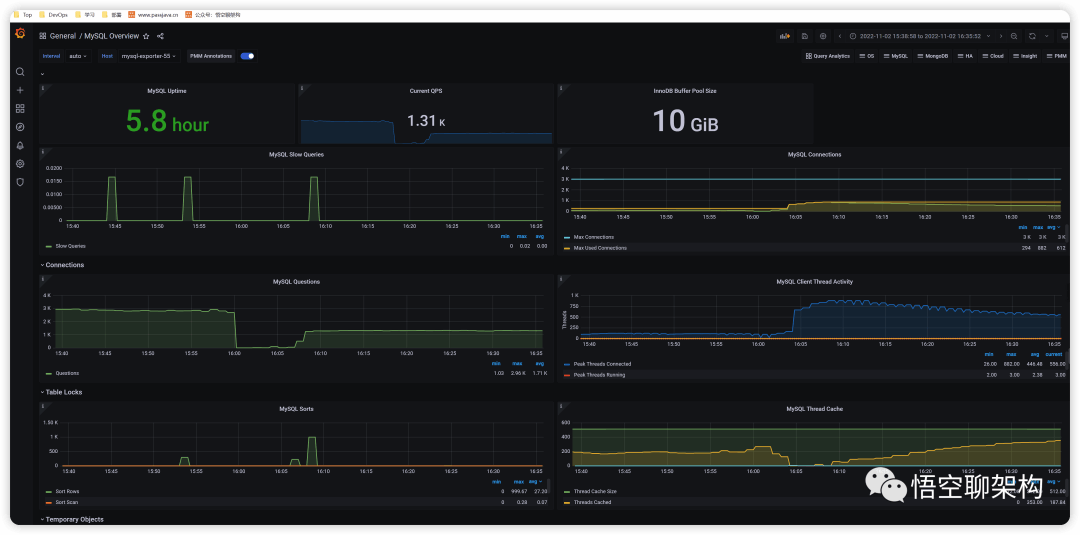This screenshot has height=535, width=1080.
Task: Open the refresh interval dropdown arrow
Action: pos(1046,36)
